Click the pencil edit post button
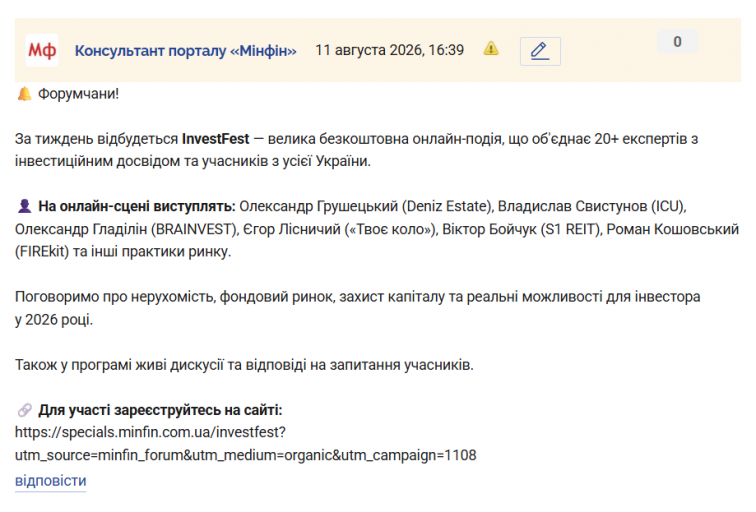This screenshot has width=756, height=512. 540,51
